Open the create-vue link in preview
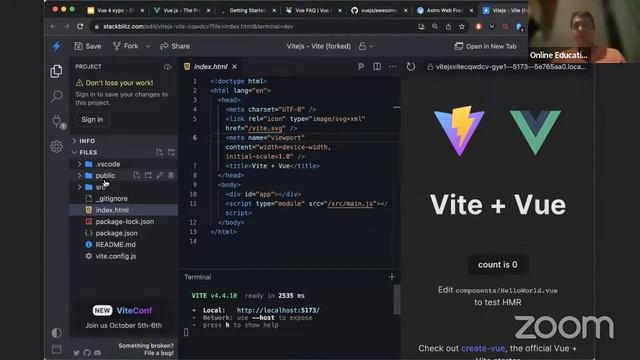Image resolution: width=640 pixels, height=360 pixels. click(483, 348)
